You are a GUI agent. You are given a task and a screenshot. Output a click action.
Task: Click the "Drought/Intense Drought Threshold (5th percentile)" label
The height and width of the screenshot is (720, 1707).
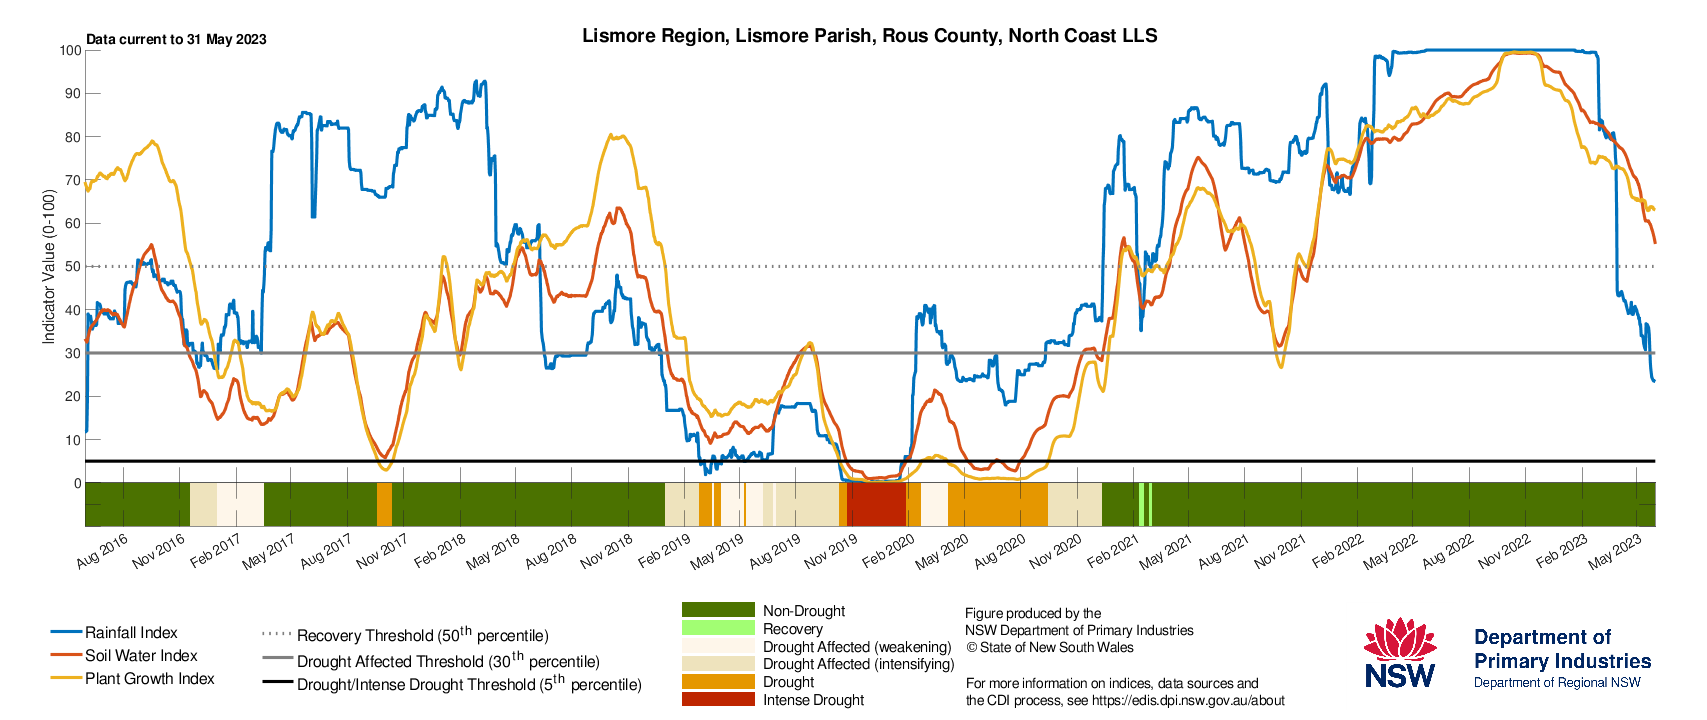[x=469, y=683]
